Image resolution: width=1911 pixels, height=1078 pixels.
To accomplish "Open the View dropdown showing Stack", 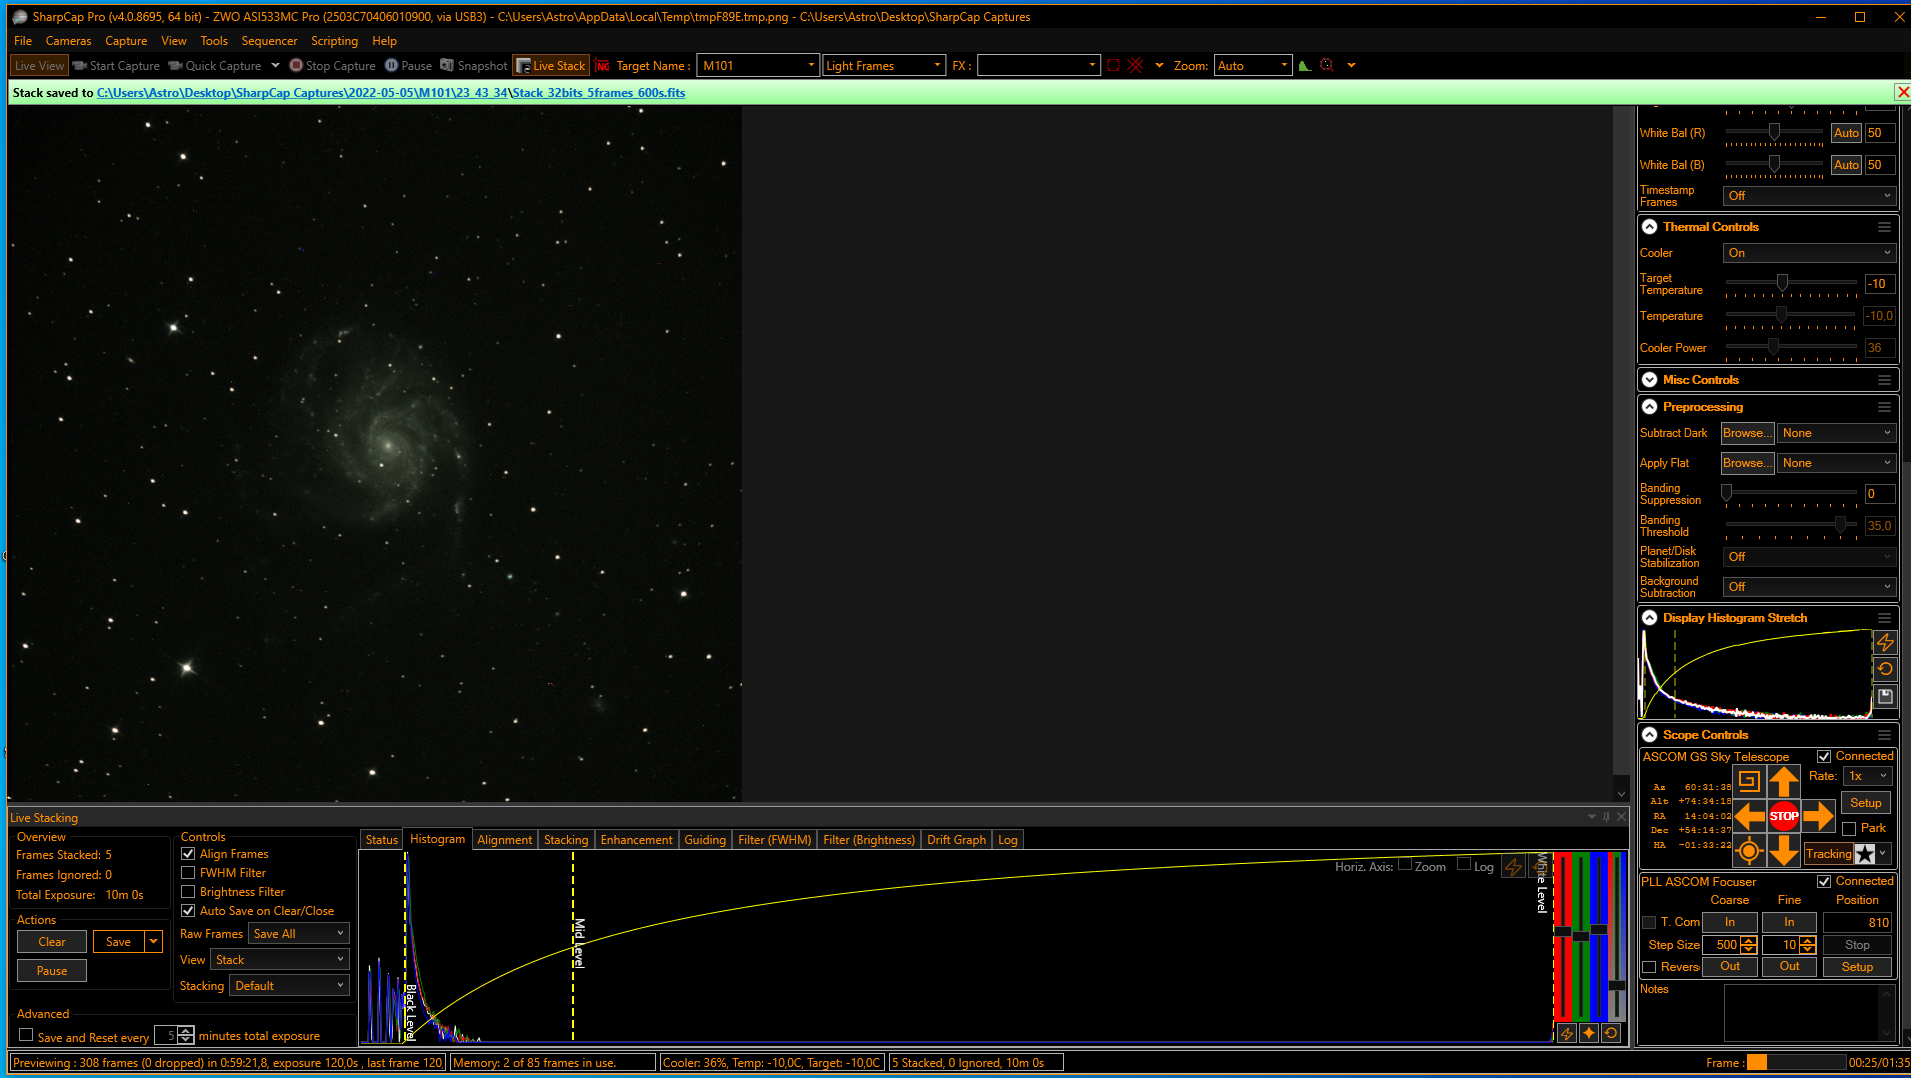I will click(280, 960).
